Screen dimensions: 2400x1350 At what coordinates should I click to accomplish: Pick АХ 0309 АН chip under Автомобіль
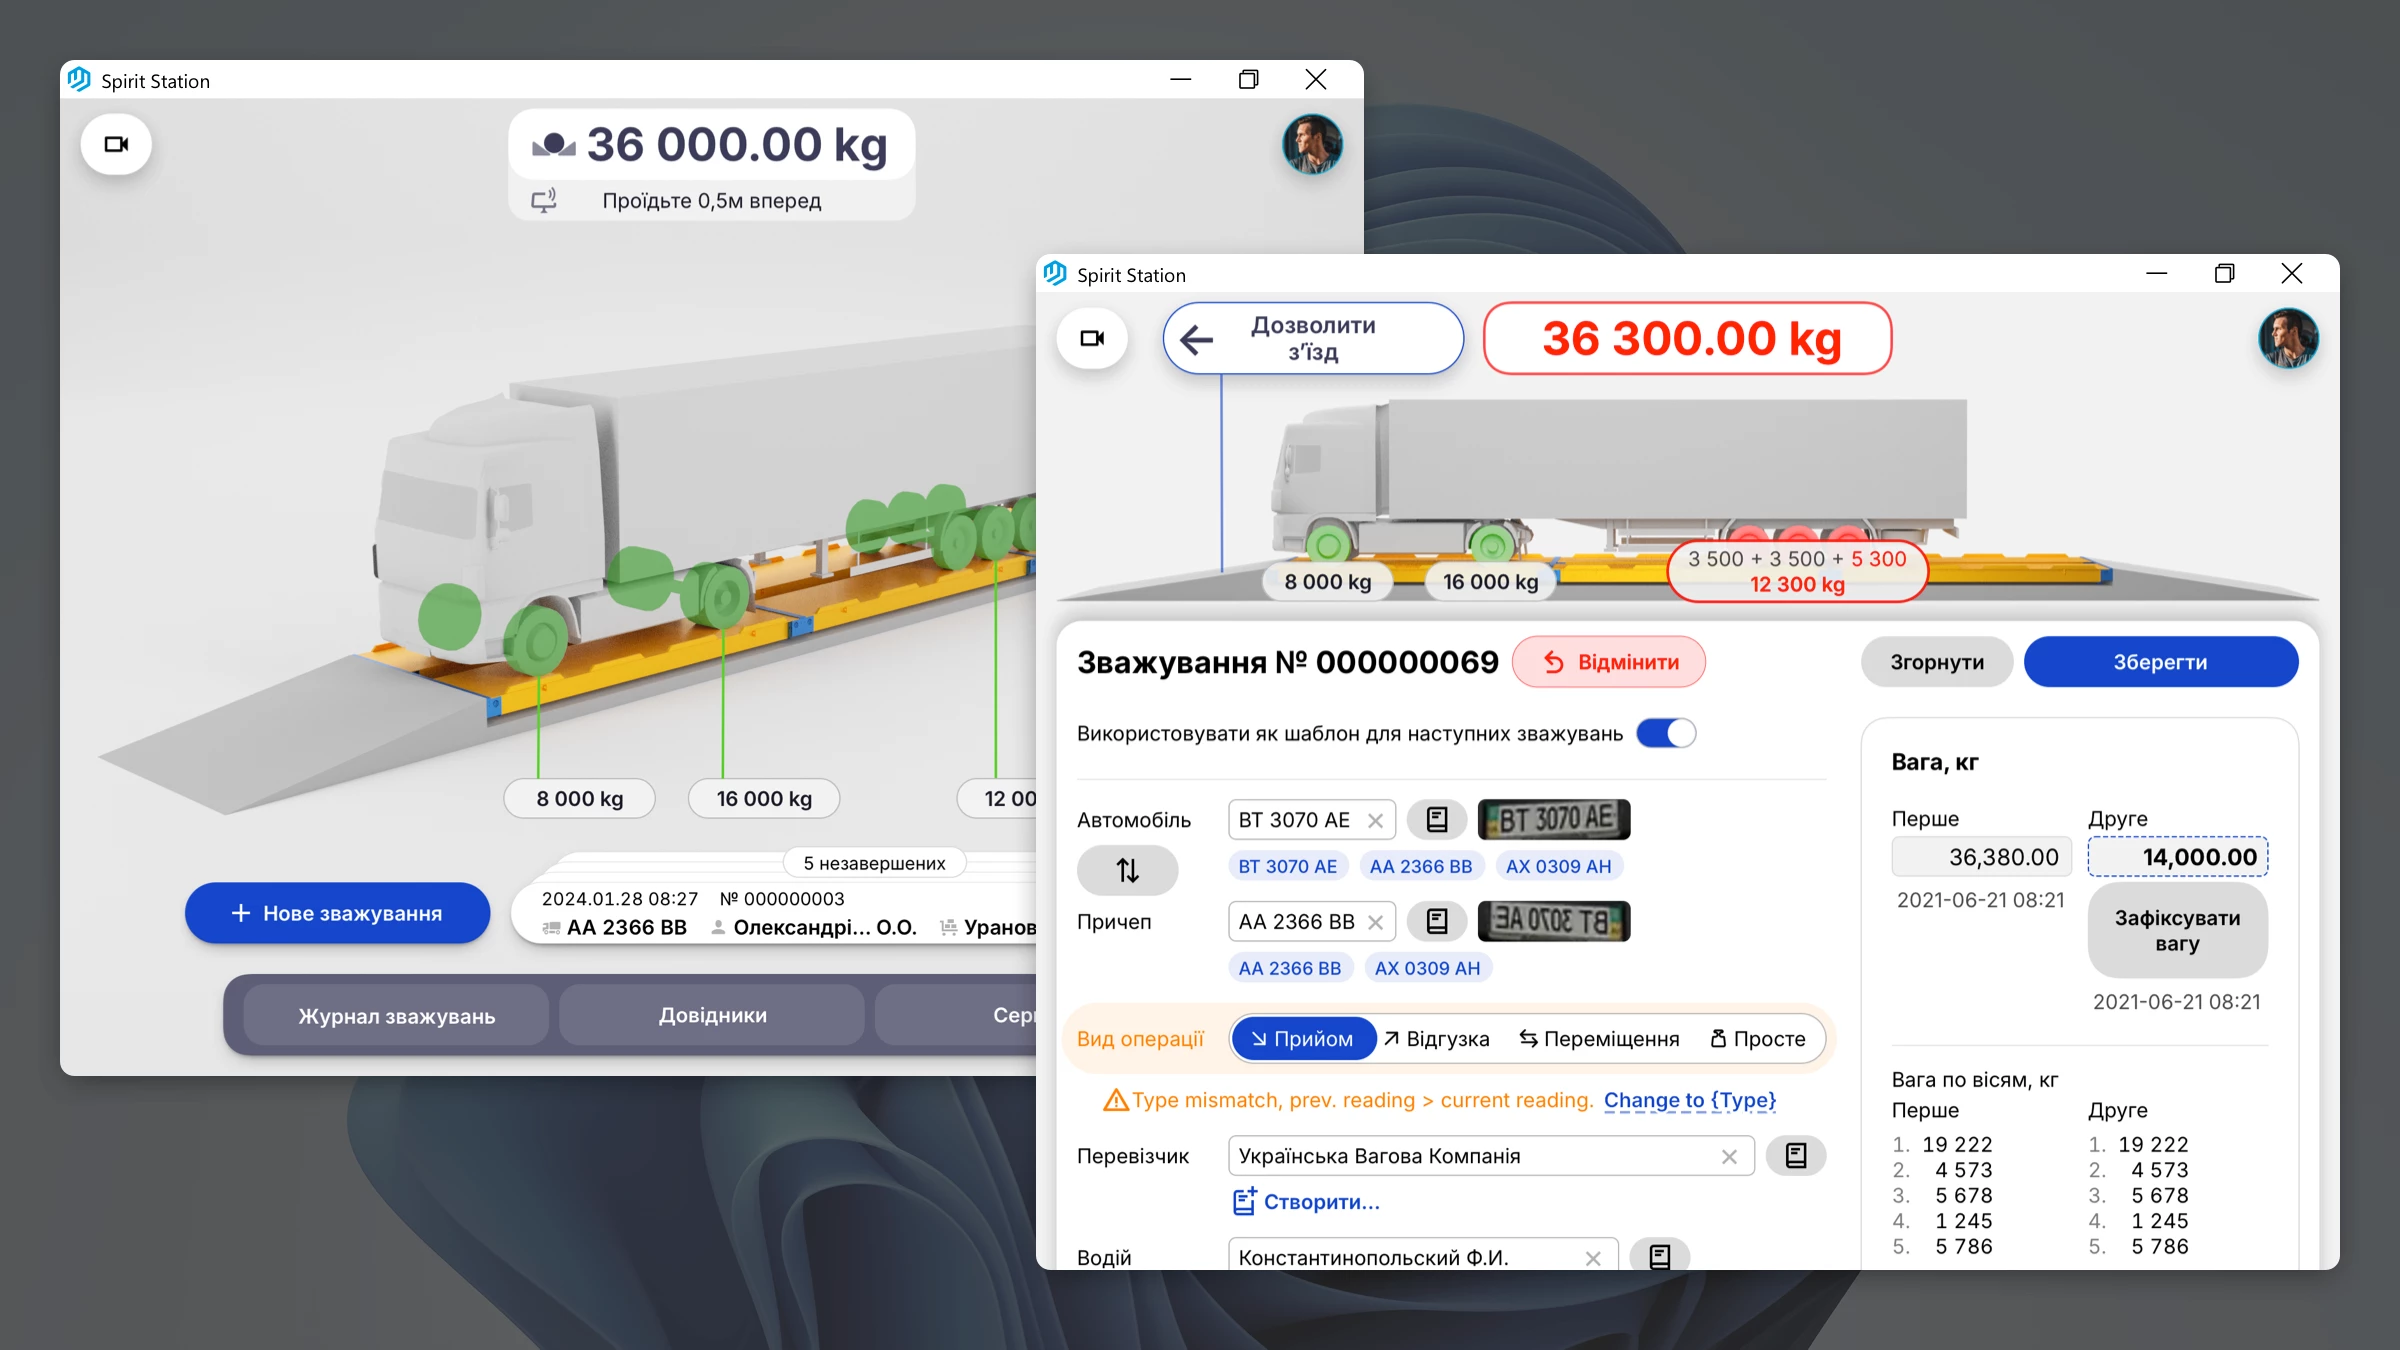pos(1558,866)
